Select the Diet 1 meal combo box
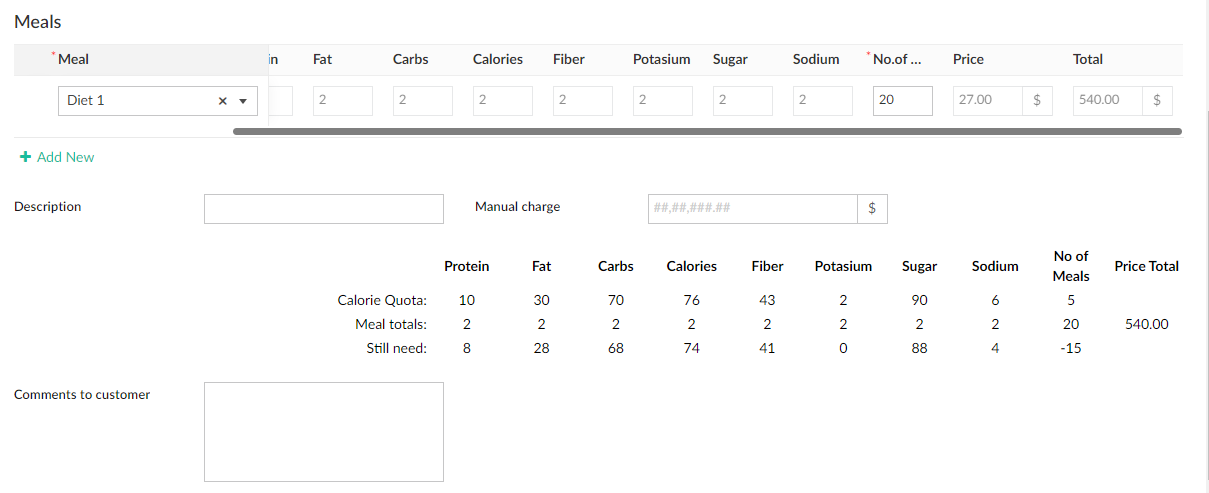This screenshot has width=1209, height=493. (x=138, y=101)
